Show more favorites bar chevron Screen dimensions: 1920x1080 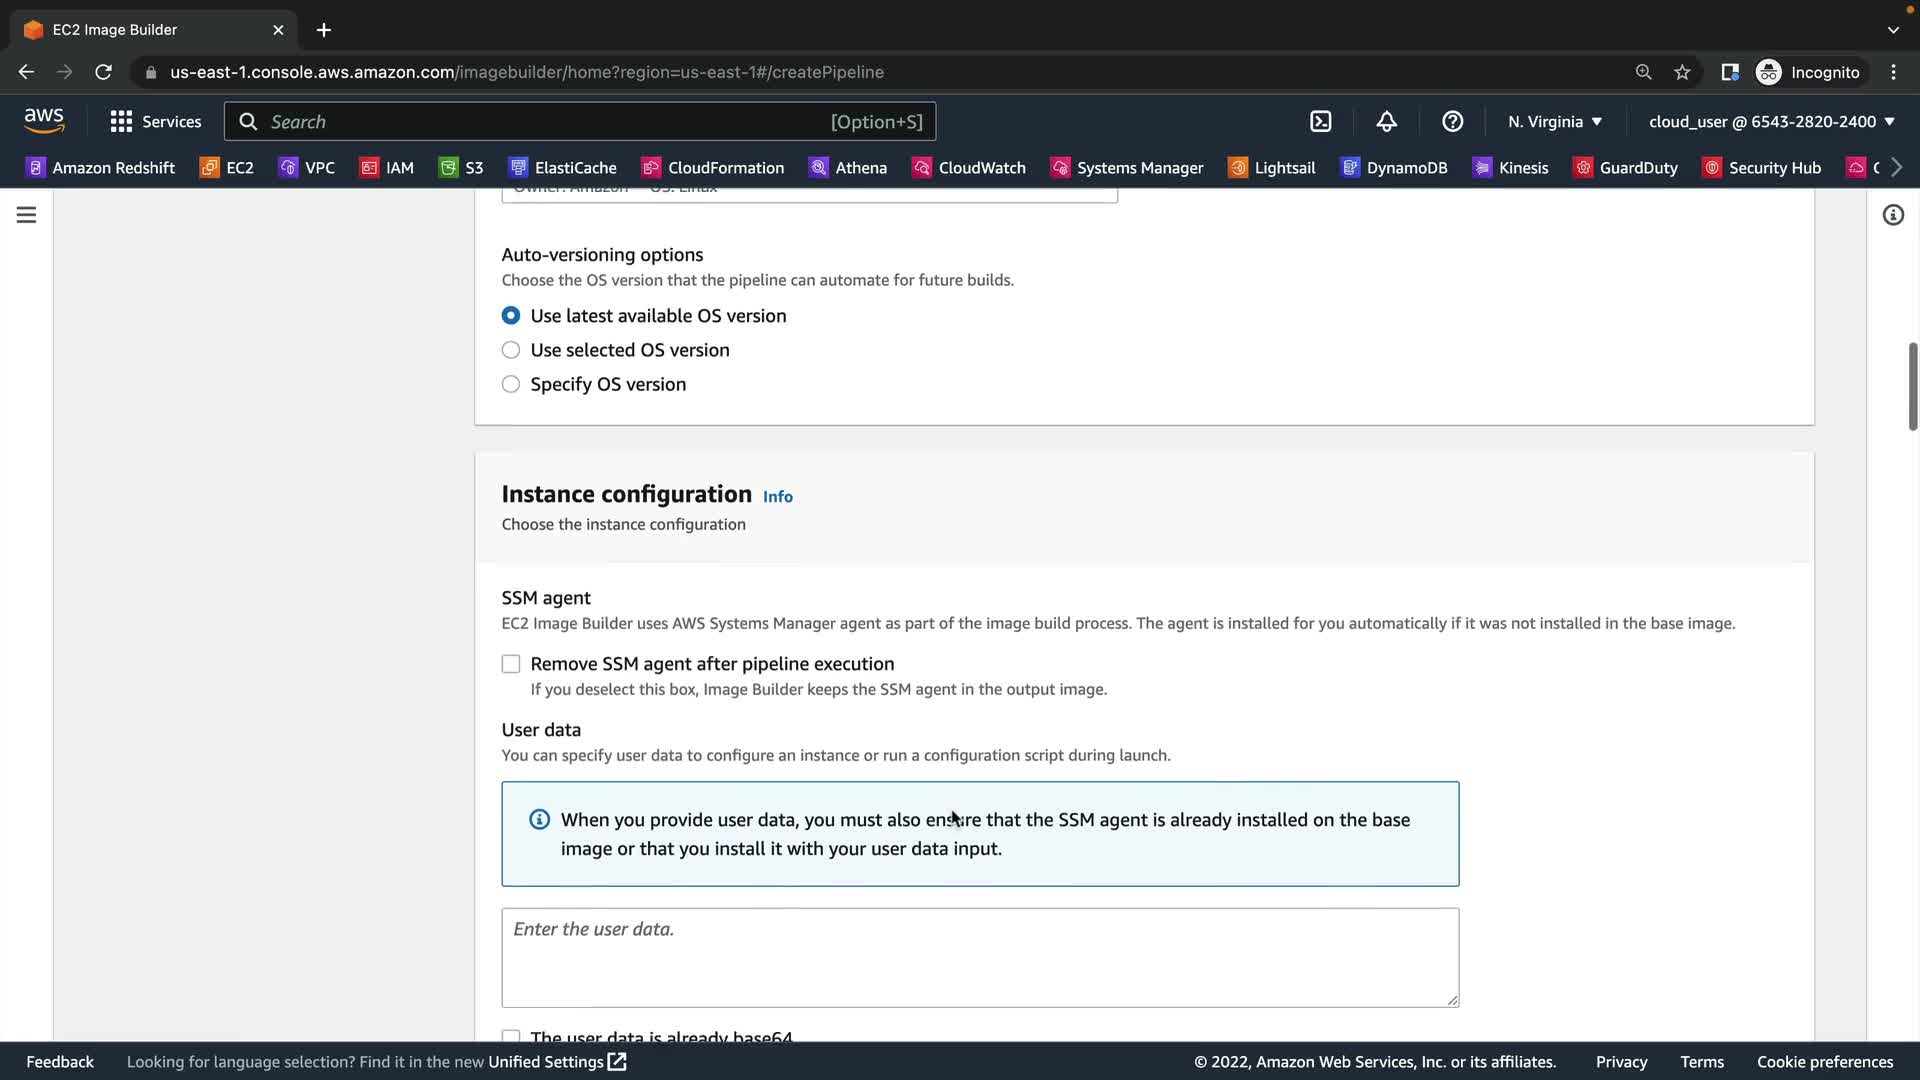(1896, 167)
